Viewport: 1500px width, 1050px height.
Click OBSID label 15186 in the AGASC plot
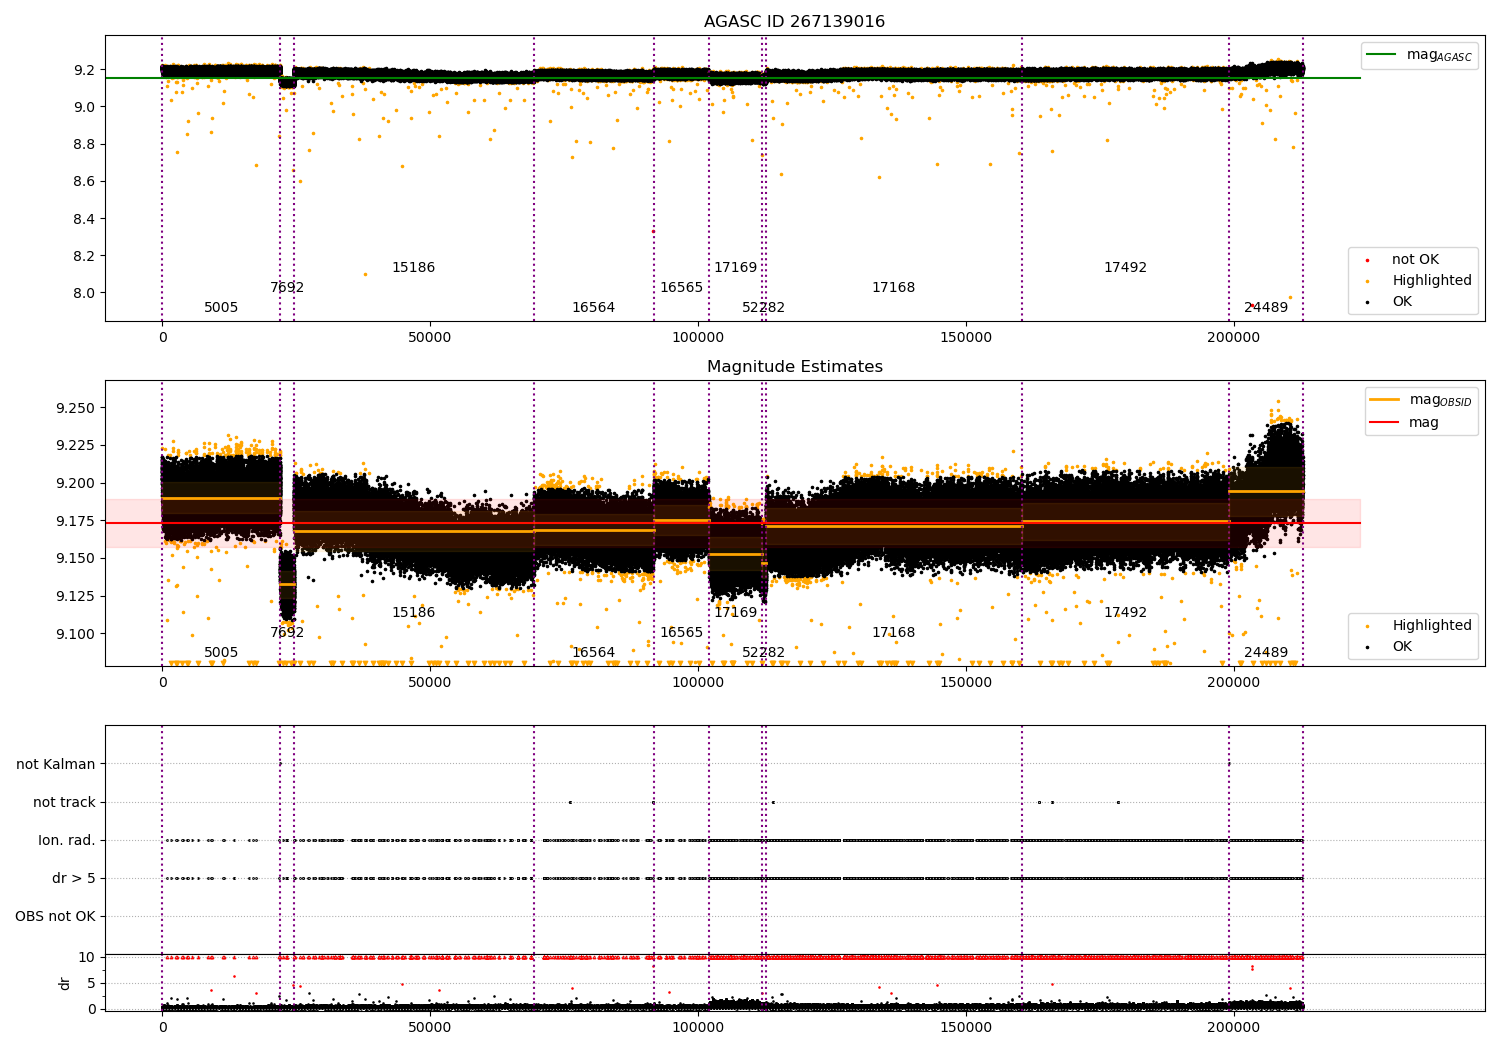click(413, 268)
